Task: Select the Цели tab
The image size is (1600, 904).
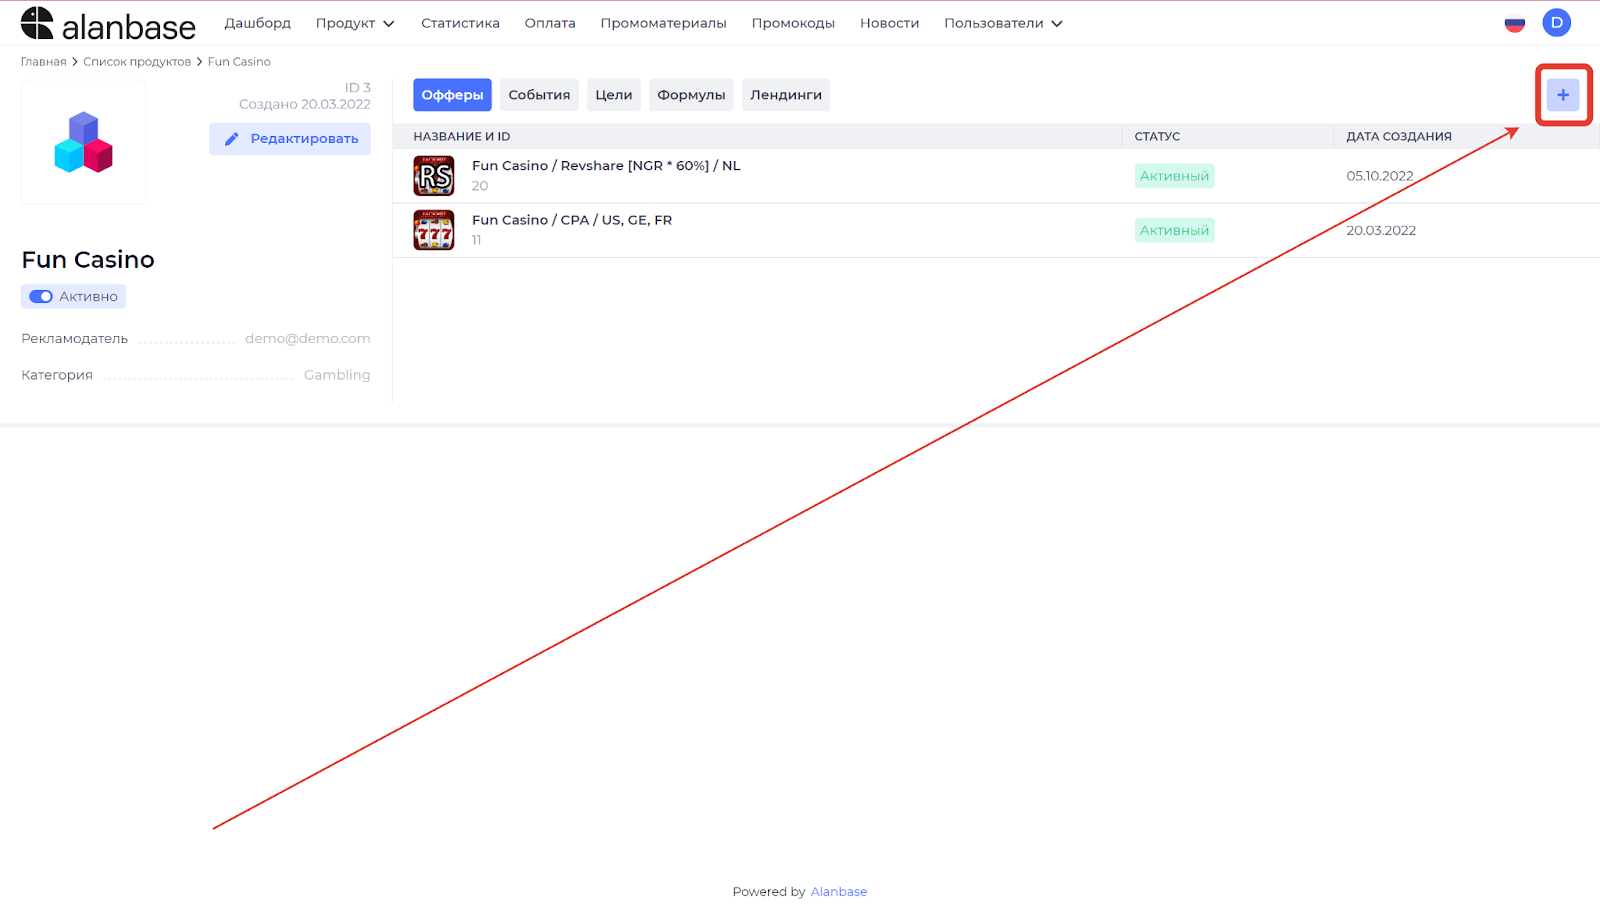Action: [613, 95]
